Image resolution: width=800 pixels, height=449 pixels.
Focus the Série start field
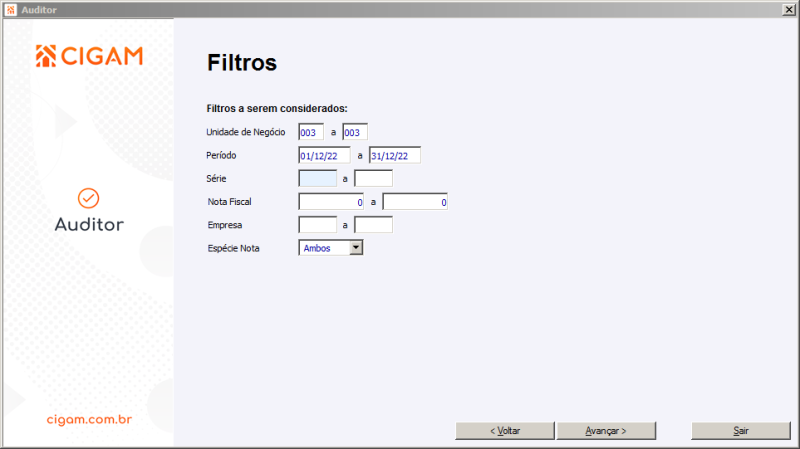317,179
